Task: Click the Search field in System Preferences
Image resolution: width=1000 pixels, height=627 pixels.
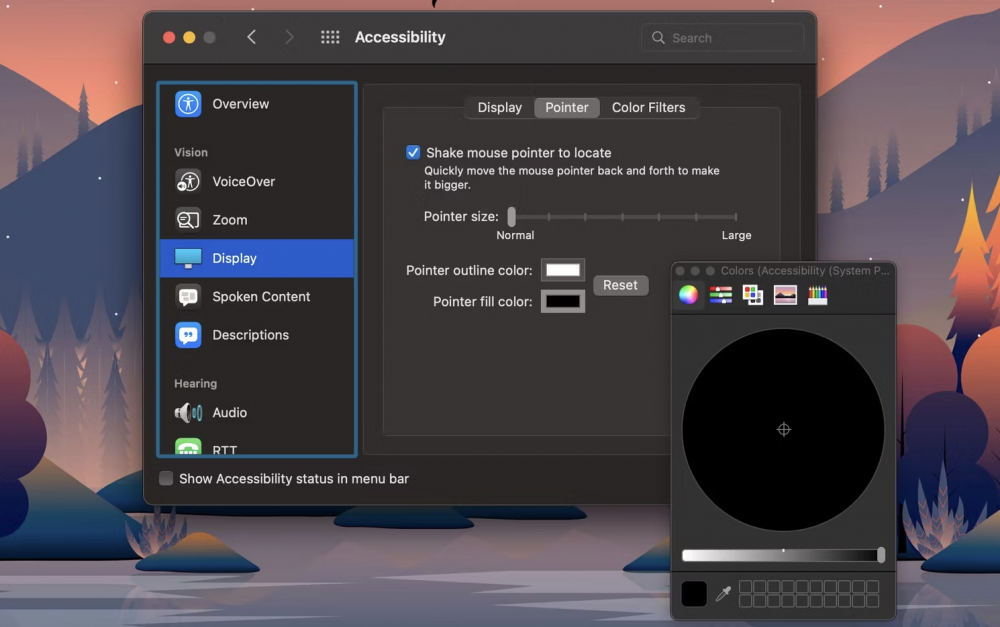Action: 723,38
